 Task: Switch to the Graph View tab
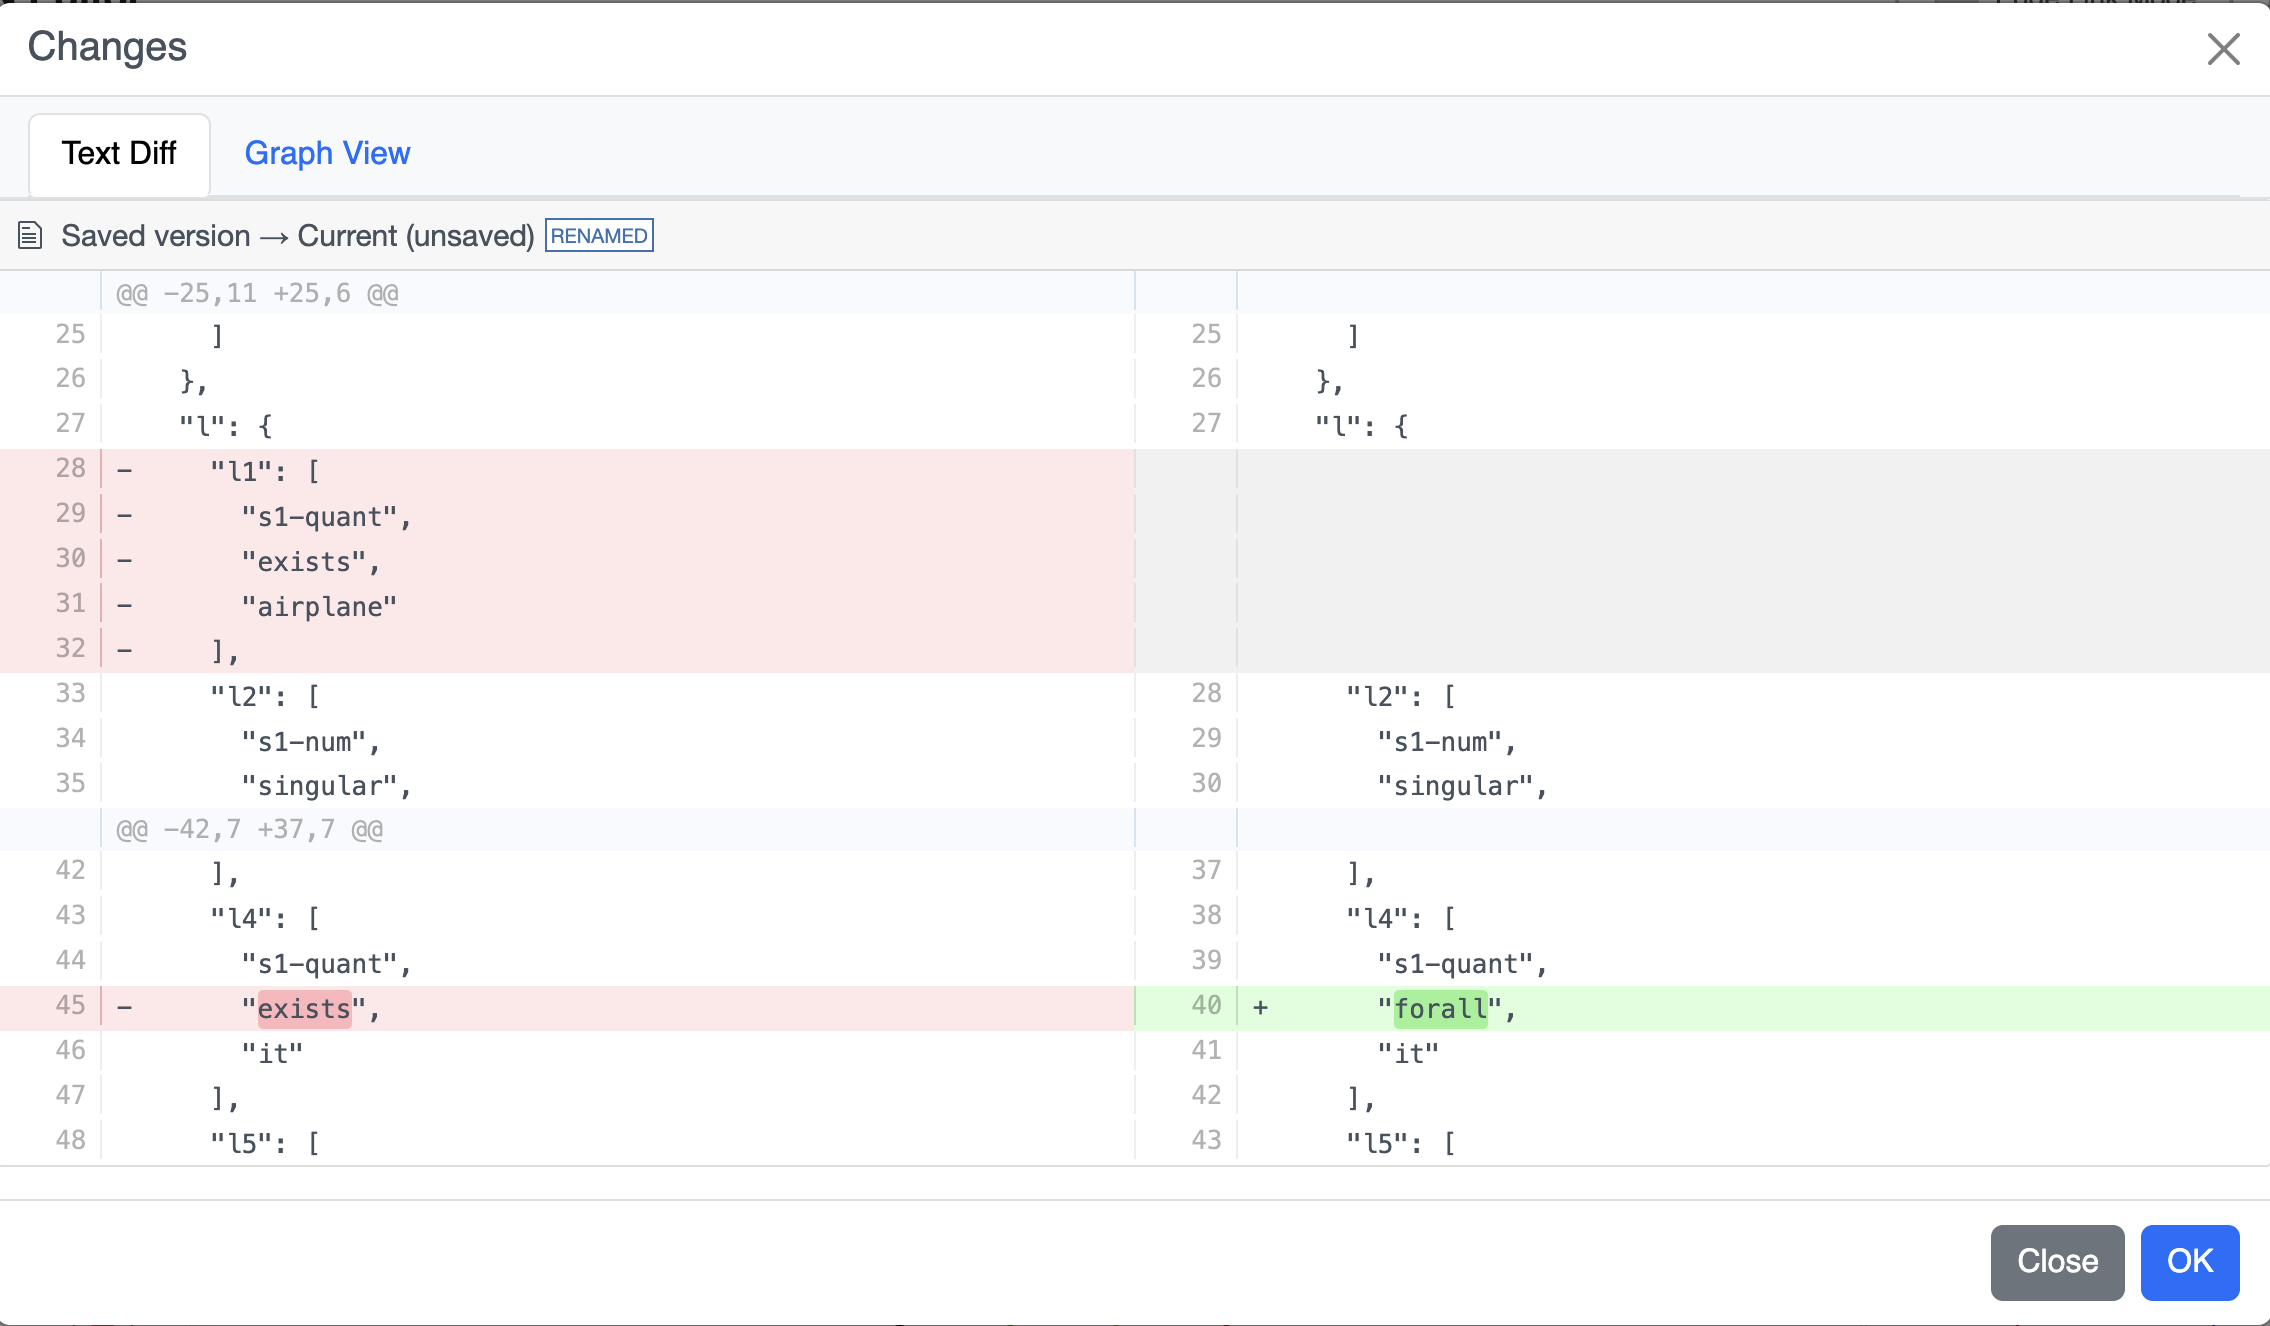pyautogui.click(x=327, y=153)
